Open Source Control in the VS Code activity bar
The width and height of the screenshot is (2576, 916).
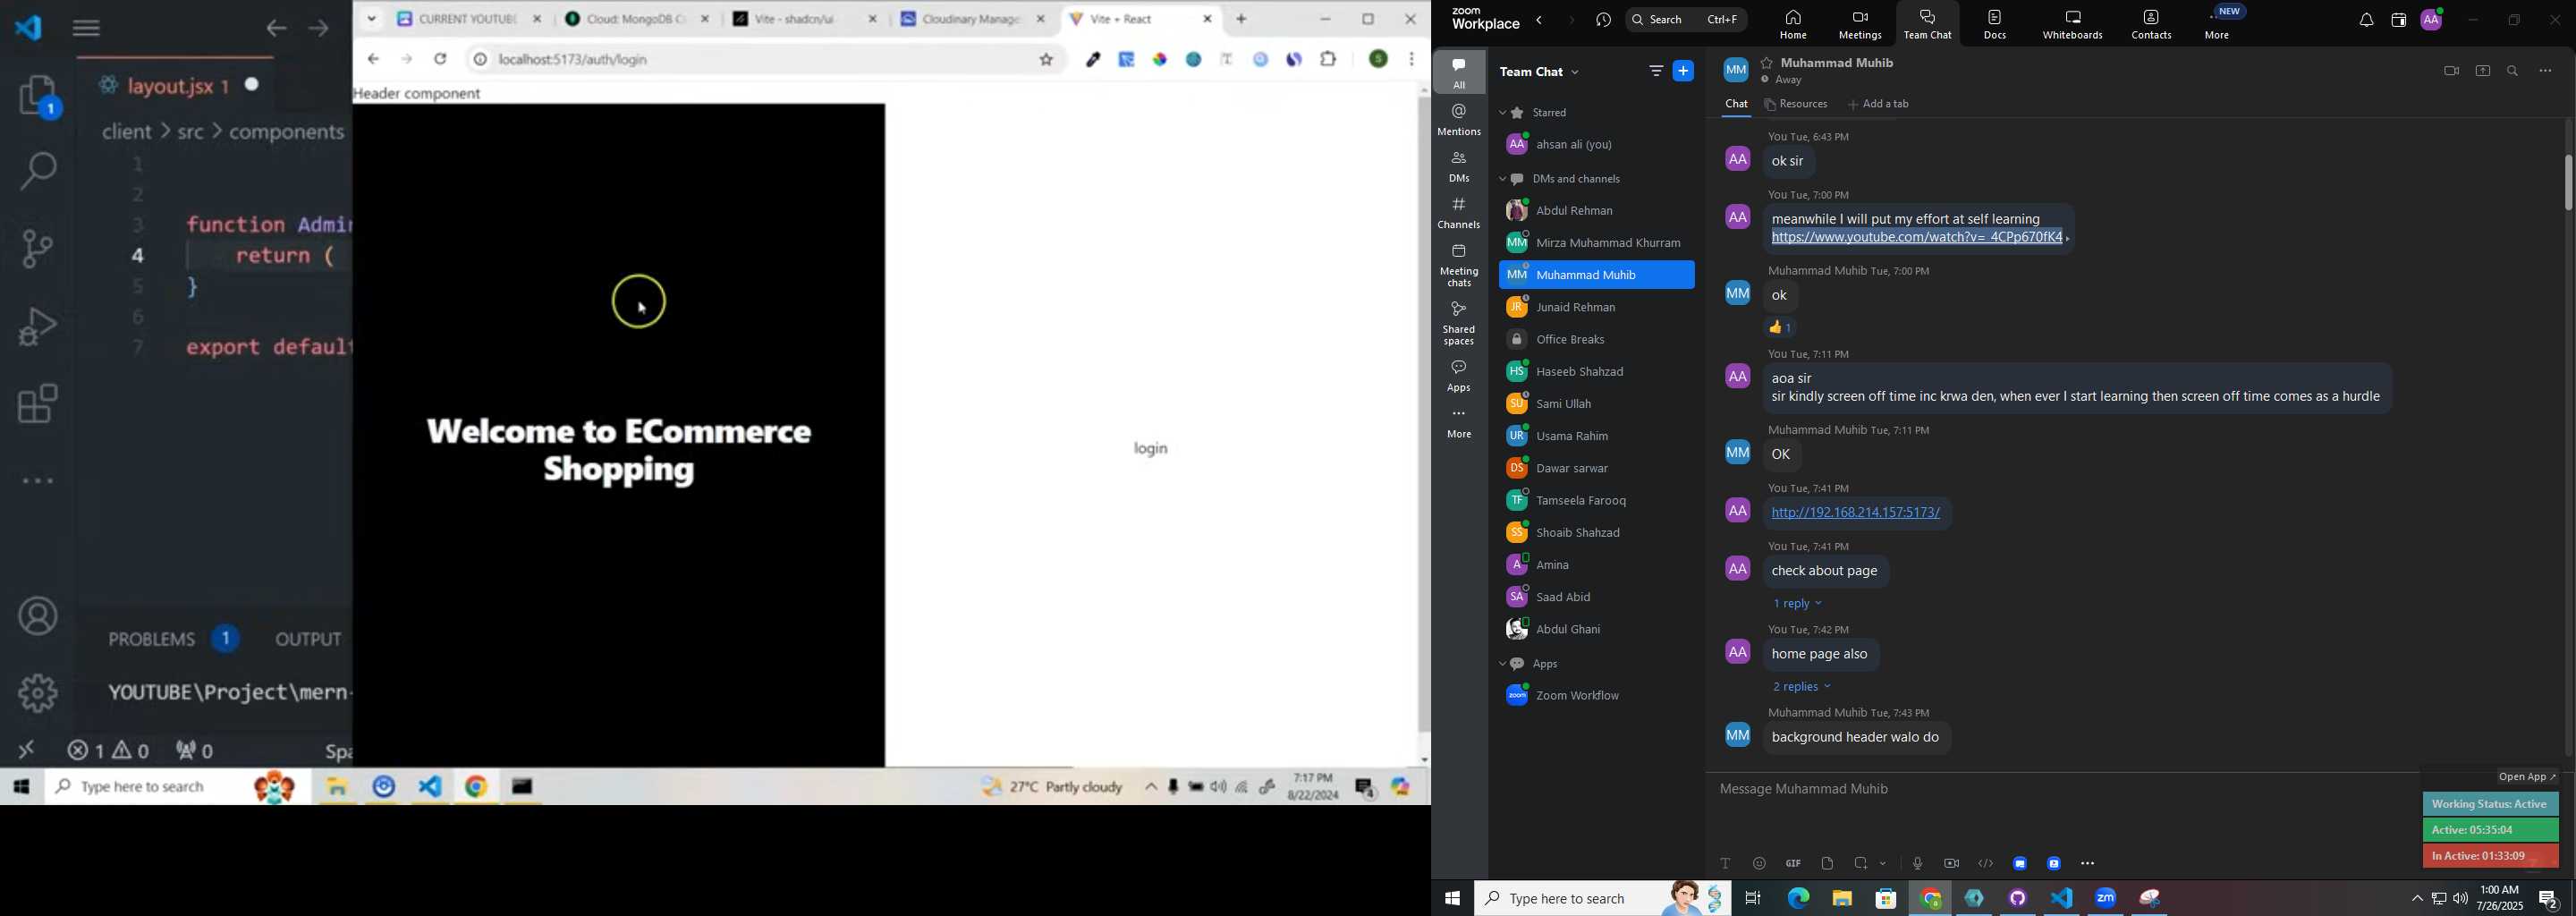[x=38, y=248]
